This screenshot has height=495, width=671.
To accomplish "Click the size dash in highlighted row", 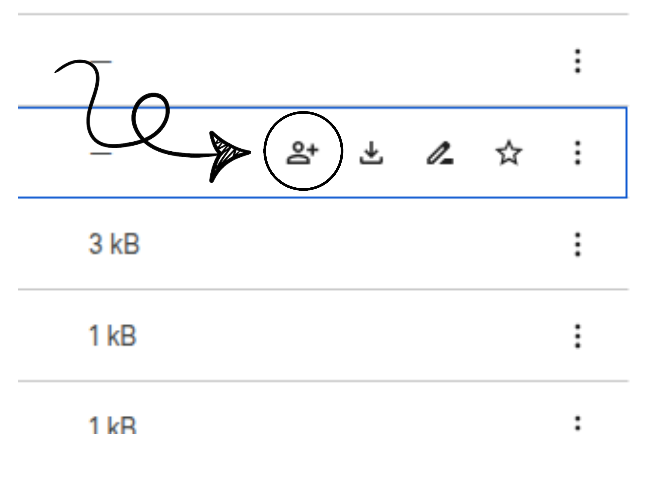I will tap(100, 153).
